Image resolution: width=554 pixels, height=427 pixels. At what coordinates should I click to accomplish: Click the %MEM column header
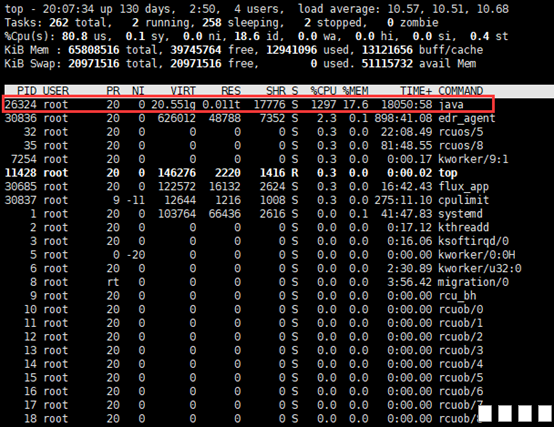tap(355, 91)
